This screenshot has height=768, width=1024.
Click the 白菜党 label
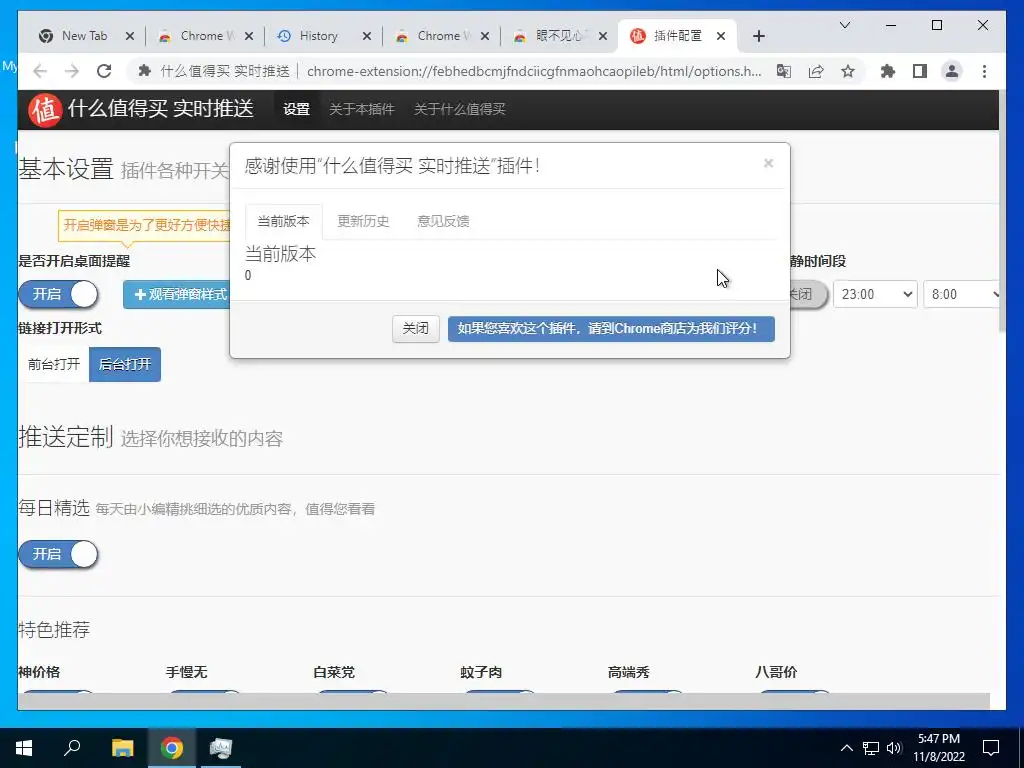click(x=334, y=672)
